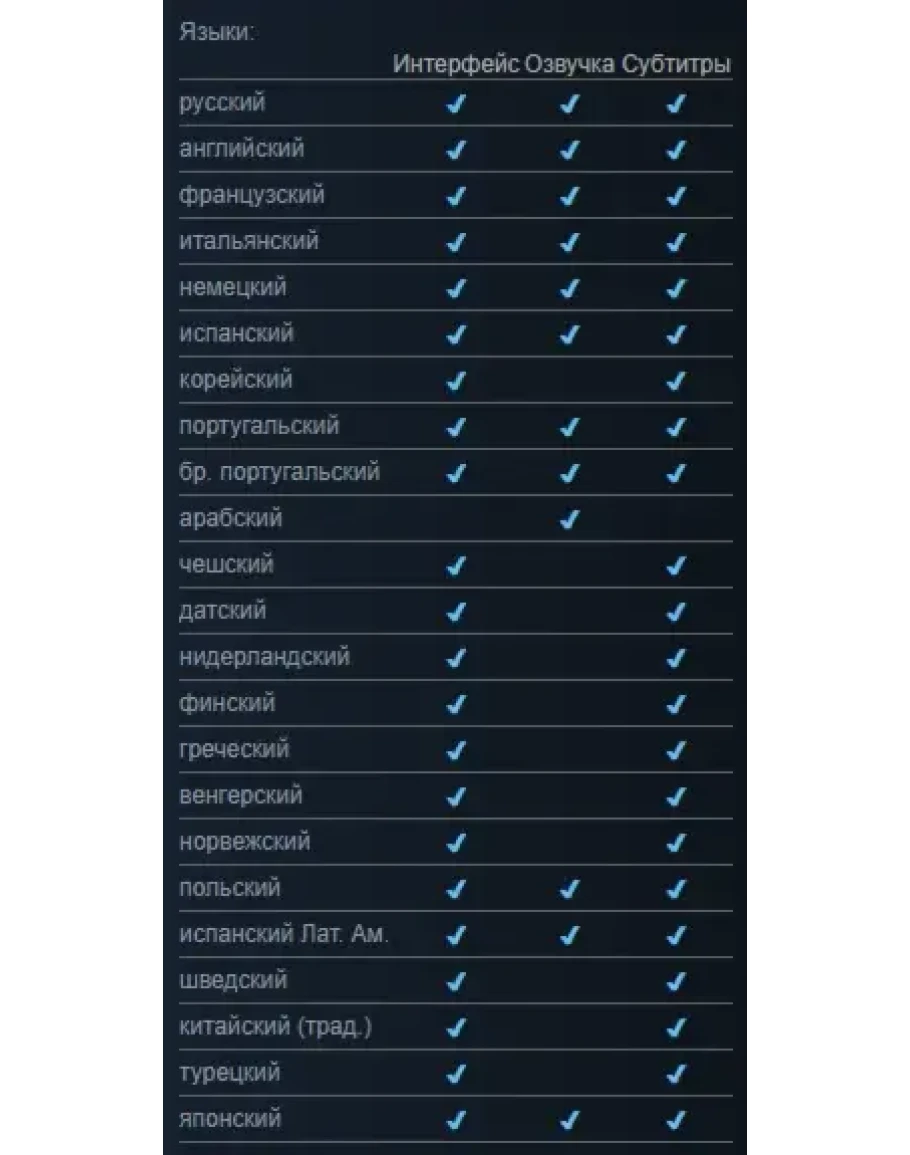Screen dimensions: 910x1155
Task: Click the Japanese interface checkmark
Action: pos(456,1119)
